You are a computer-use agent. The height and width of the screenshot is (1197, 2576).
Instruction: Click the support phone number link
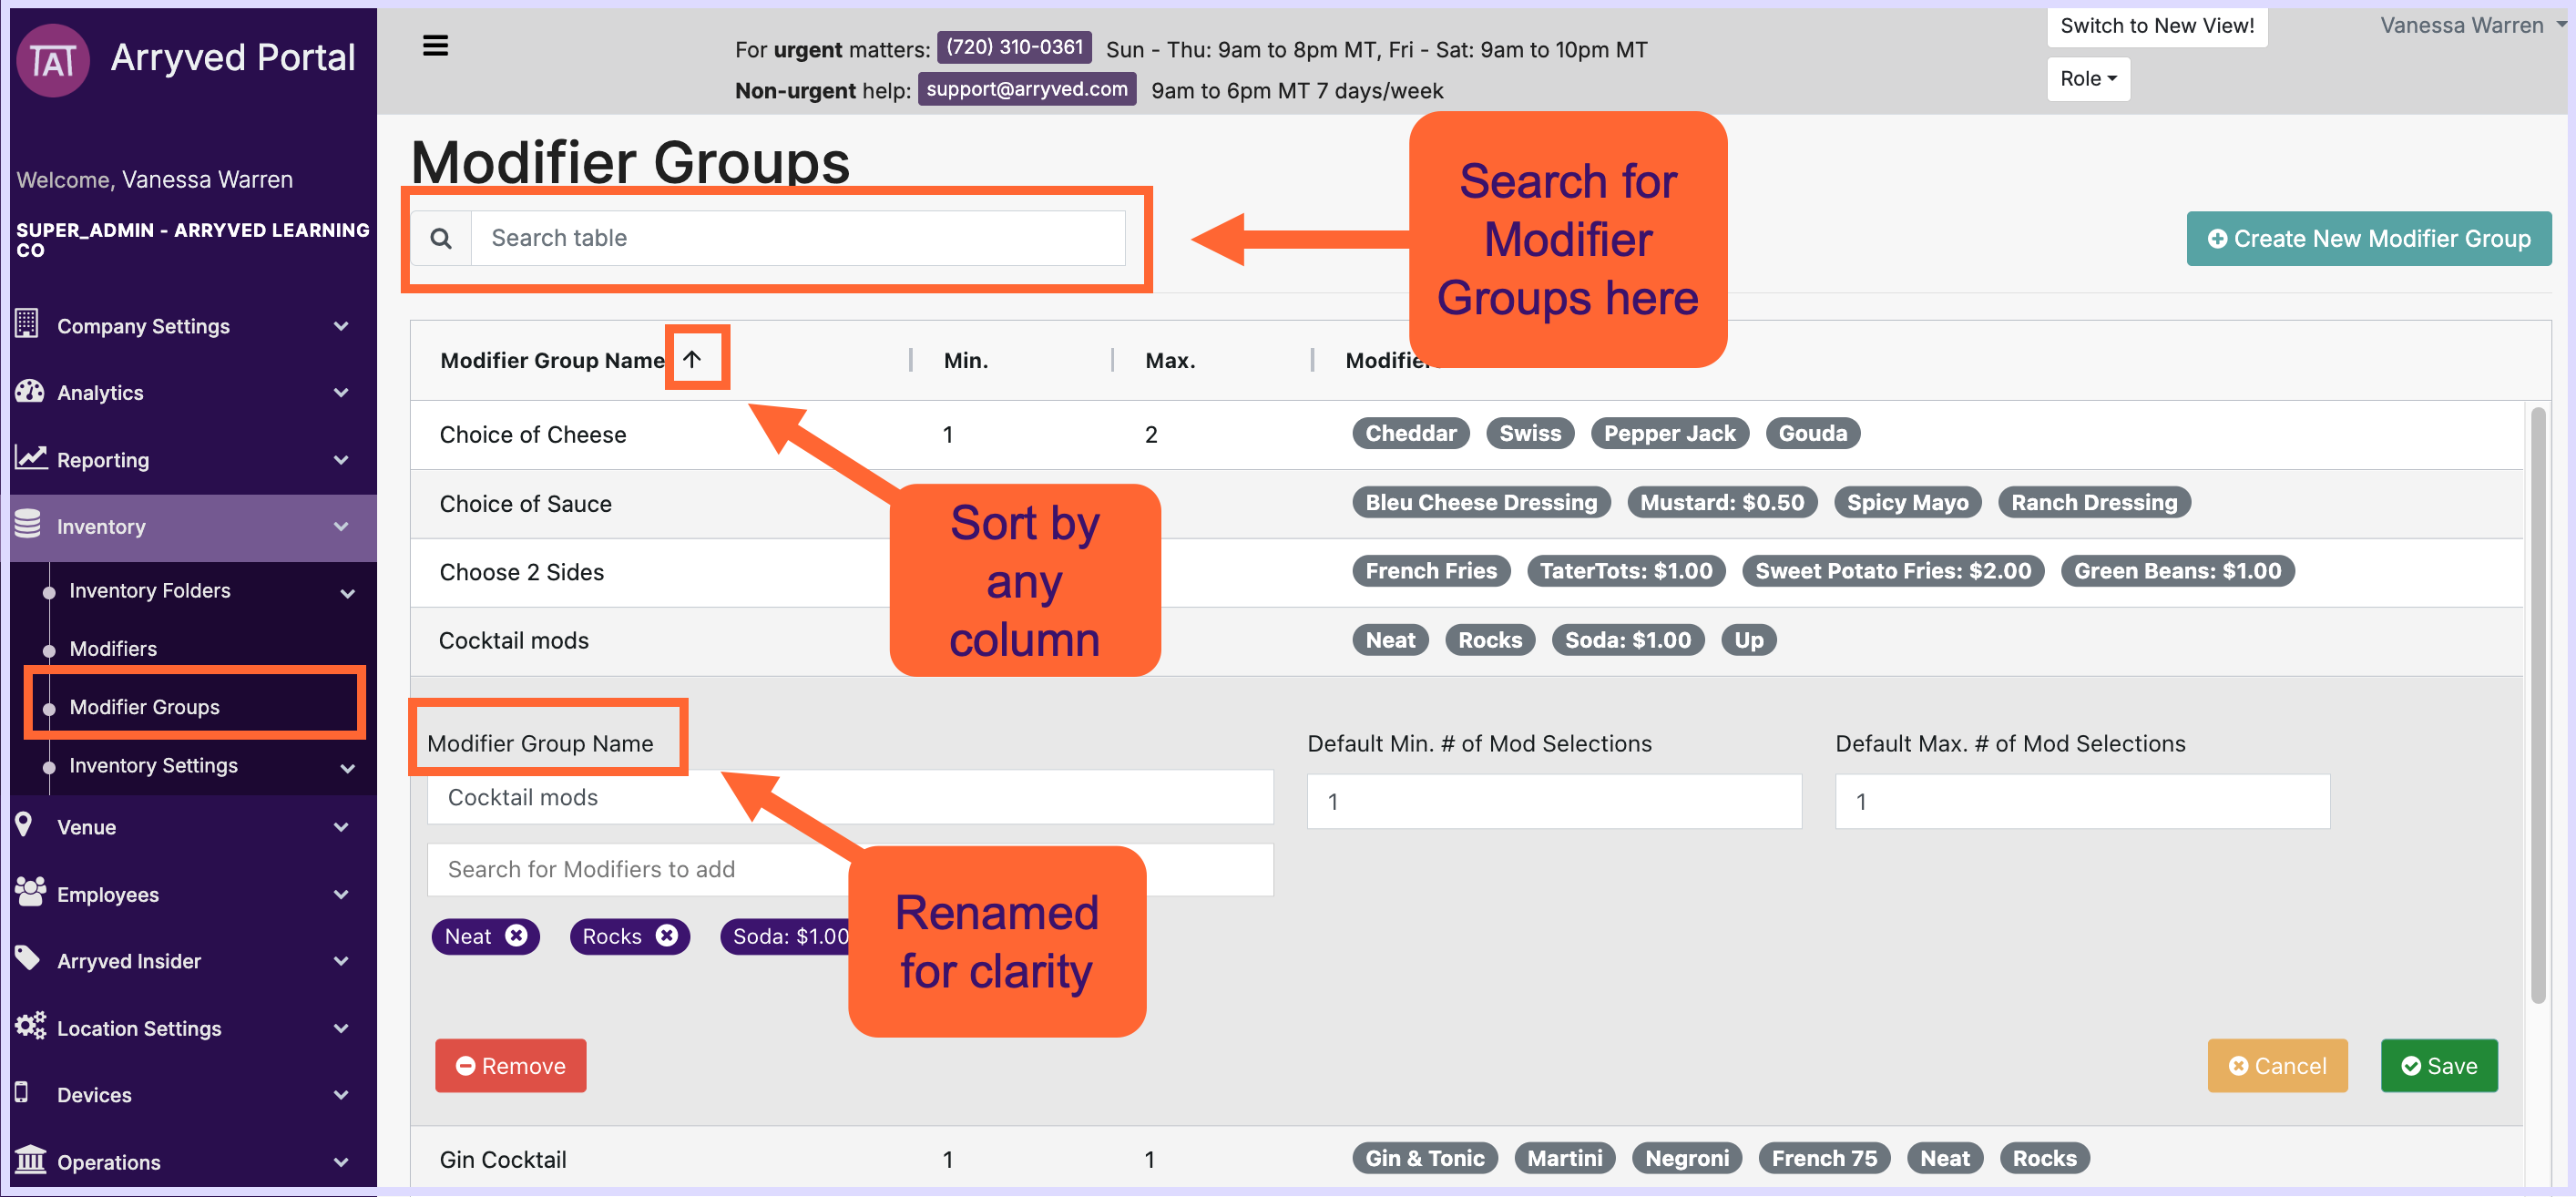coord(1013,47)
